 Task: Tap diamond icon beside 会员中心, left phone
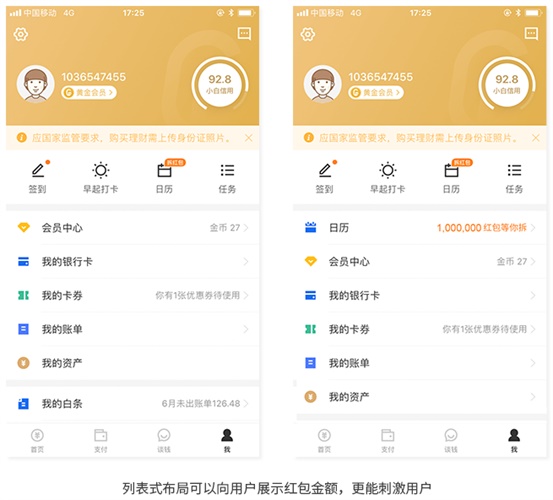(24, 227)
